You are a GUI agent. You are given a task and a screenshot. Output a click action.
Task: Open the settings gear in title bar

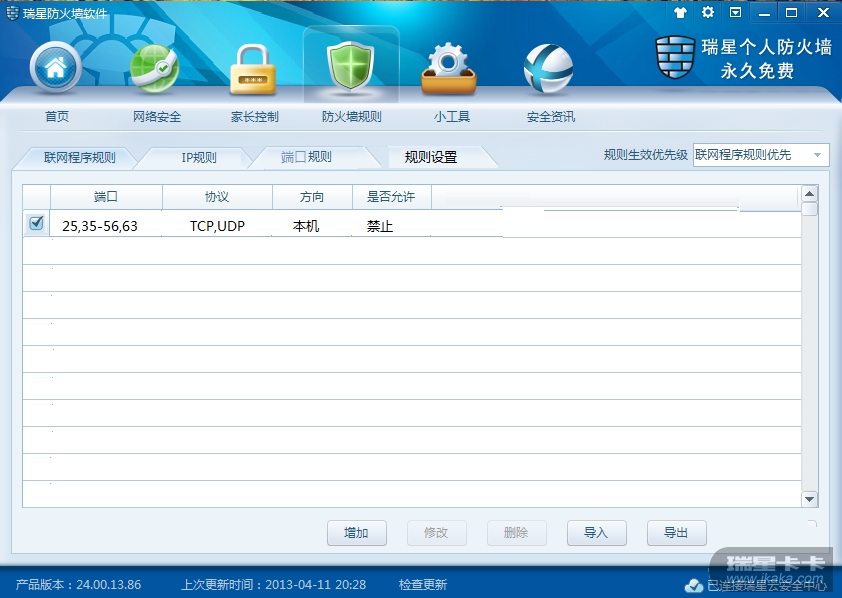pyautogui.click(x=708, y=12)
